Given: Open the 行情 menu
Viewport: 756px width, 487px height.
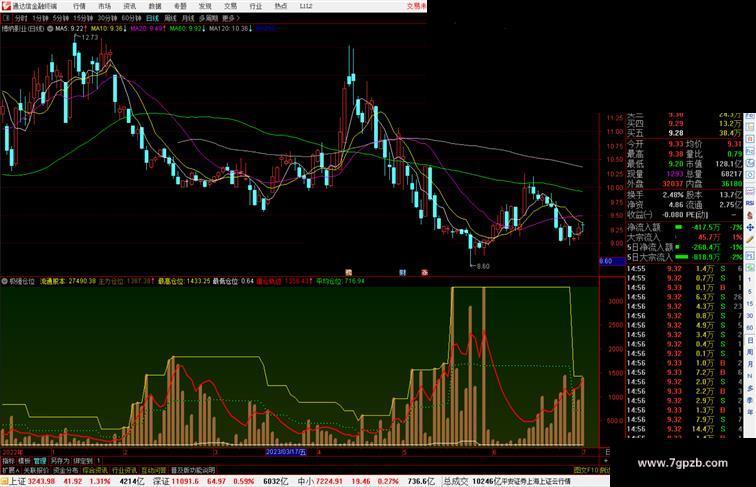Looking at the screenshot, I should 79,6.
